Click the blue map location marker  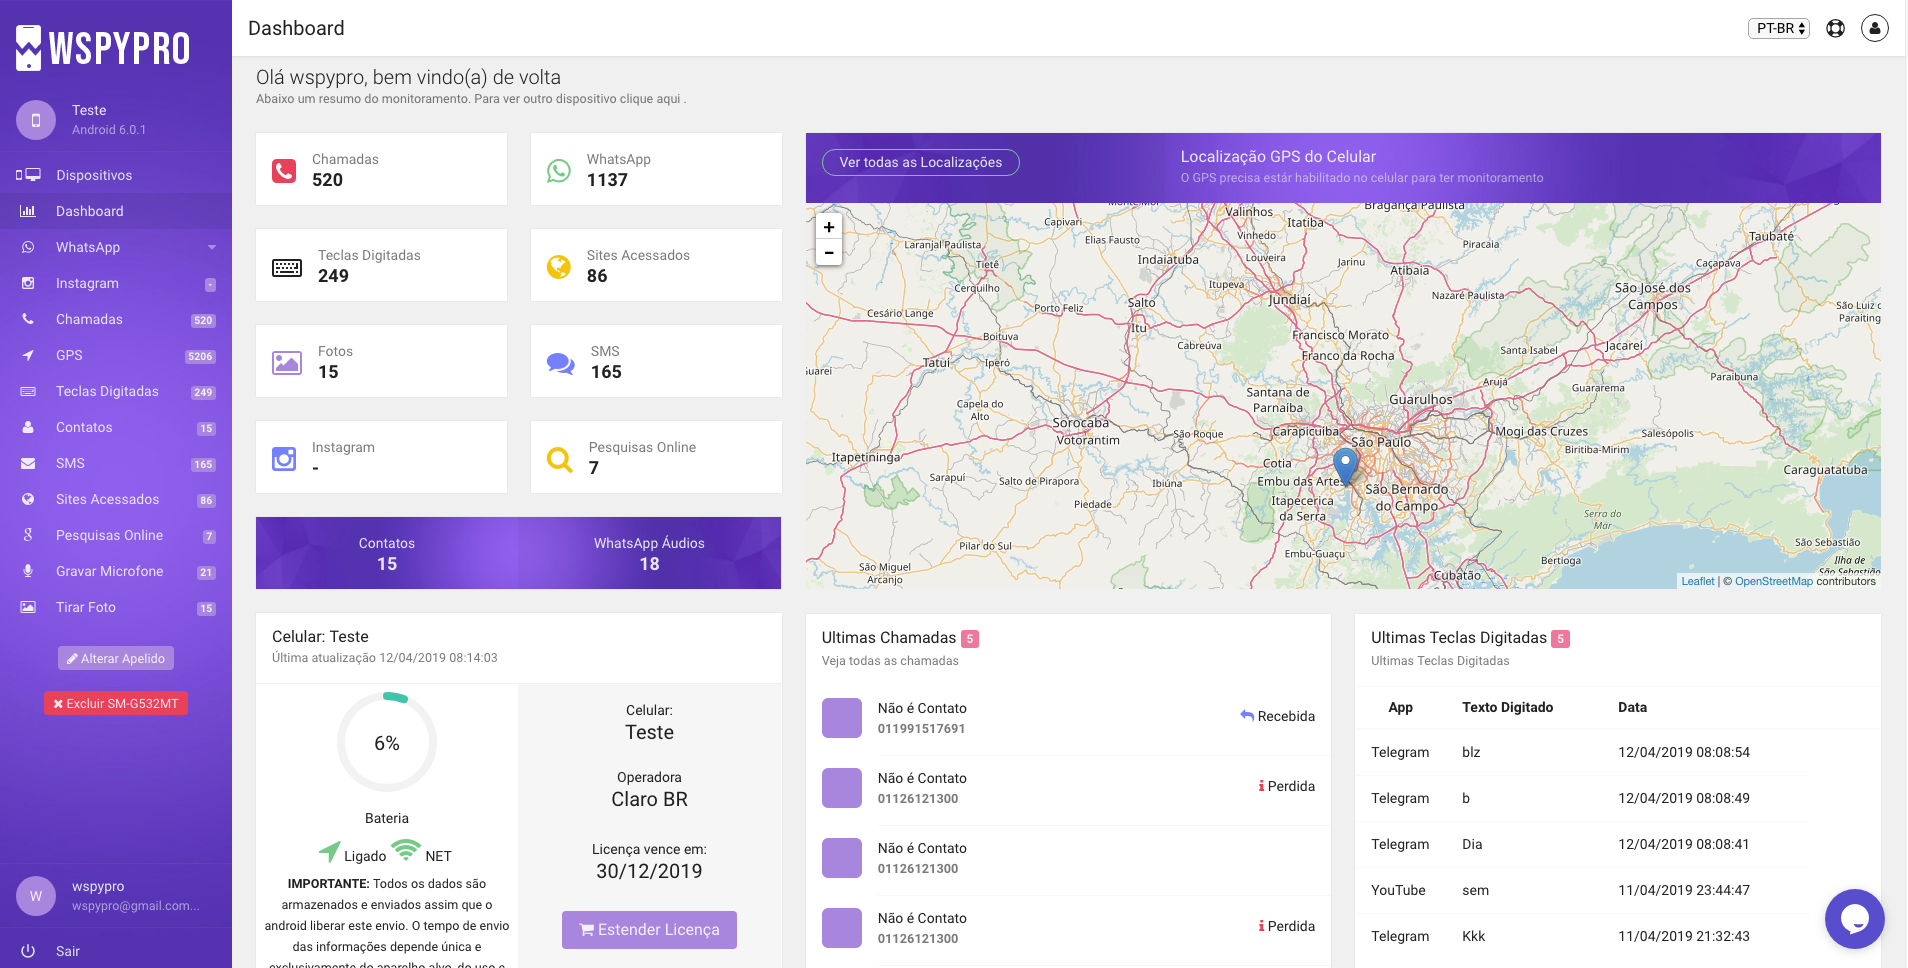(1346, 464)
